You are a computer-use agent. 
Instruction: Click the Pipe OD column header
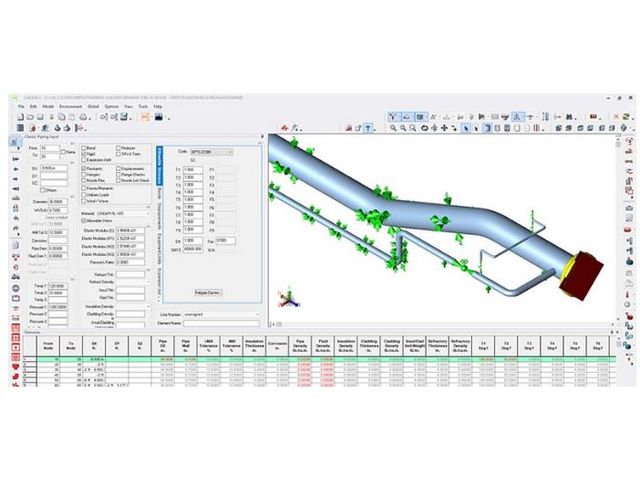tap(162, 344)
